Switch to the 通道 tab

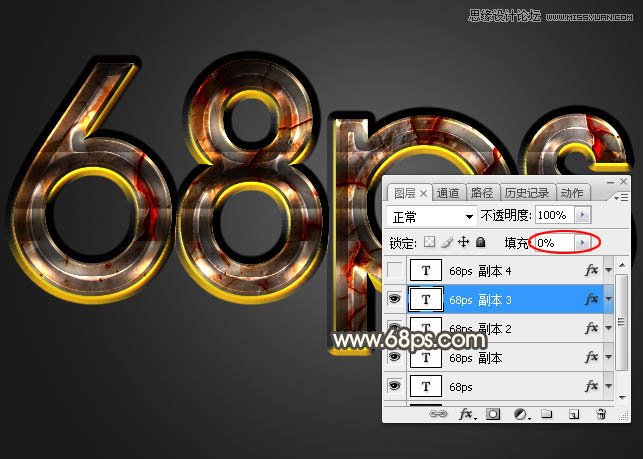(x=448, y=193)
